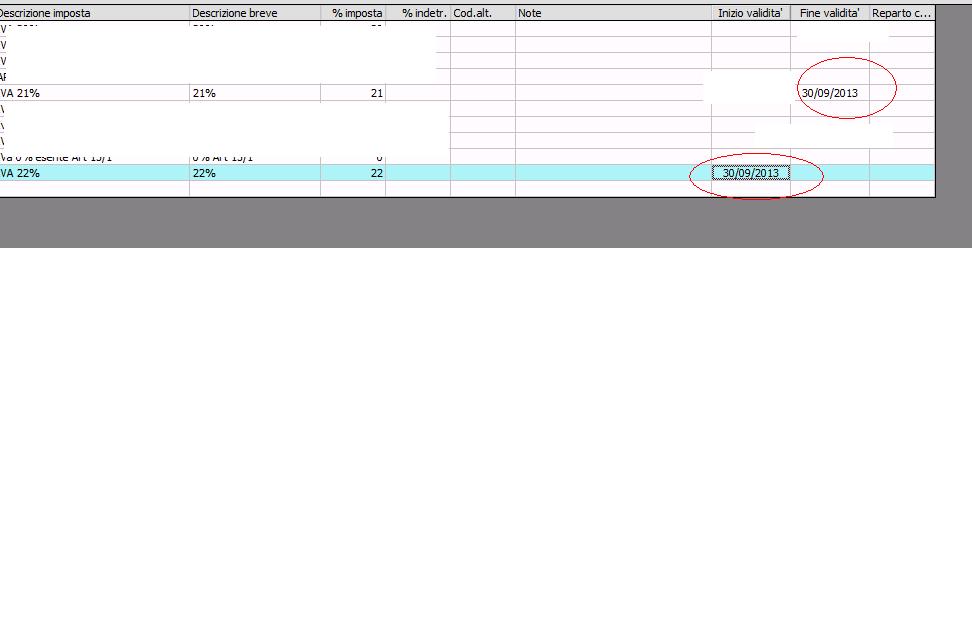The width and height of the screenshot is (972, 639).
Task: Click the % imposta column header
Action: point(353,12)
